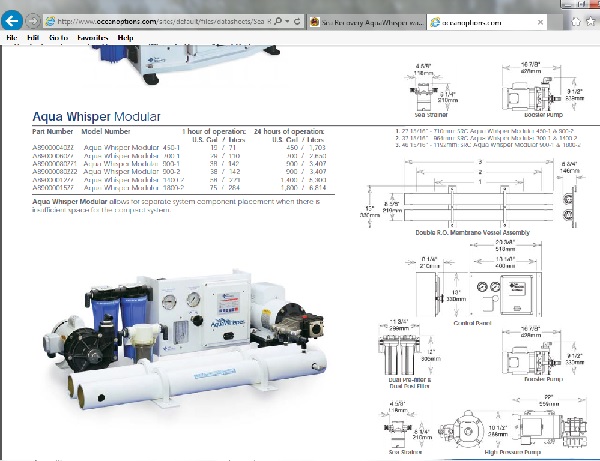600x461 pixels.
Task: Click the 'Control Panel' diagram caption
Action: [x=472, y=323]
